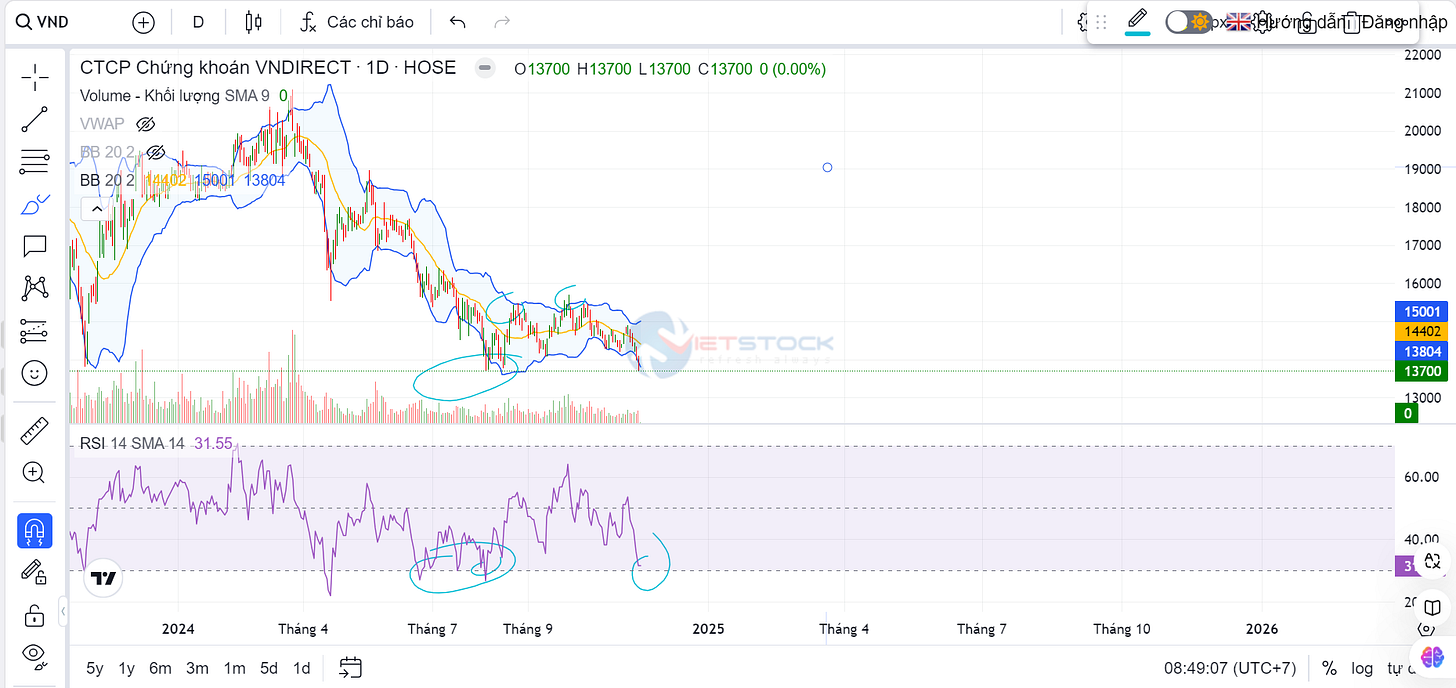The image size is (1456, 688).
Task: Toggle stay in drawing mode
Action: pyautogui.click(x=35, y=572)
